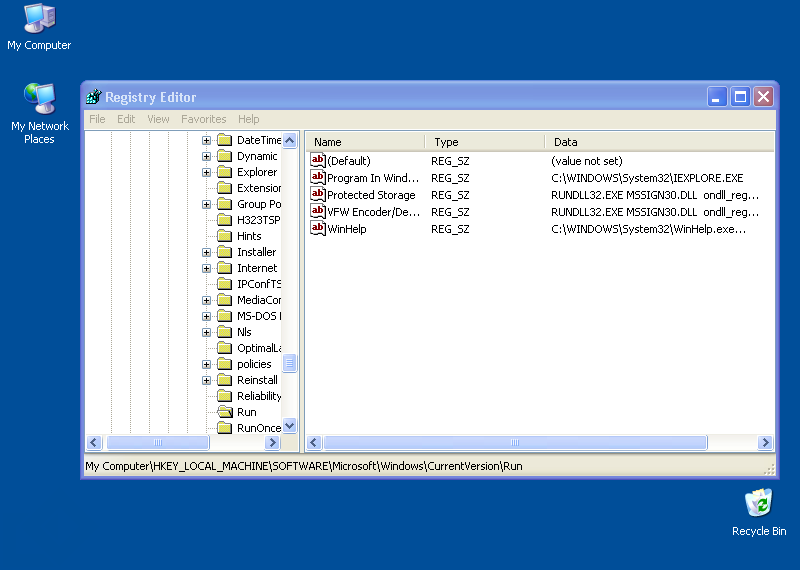Click the Installer folder icon
This screenshot has width=800, height=570.
[224, 252]
